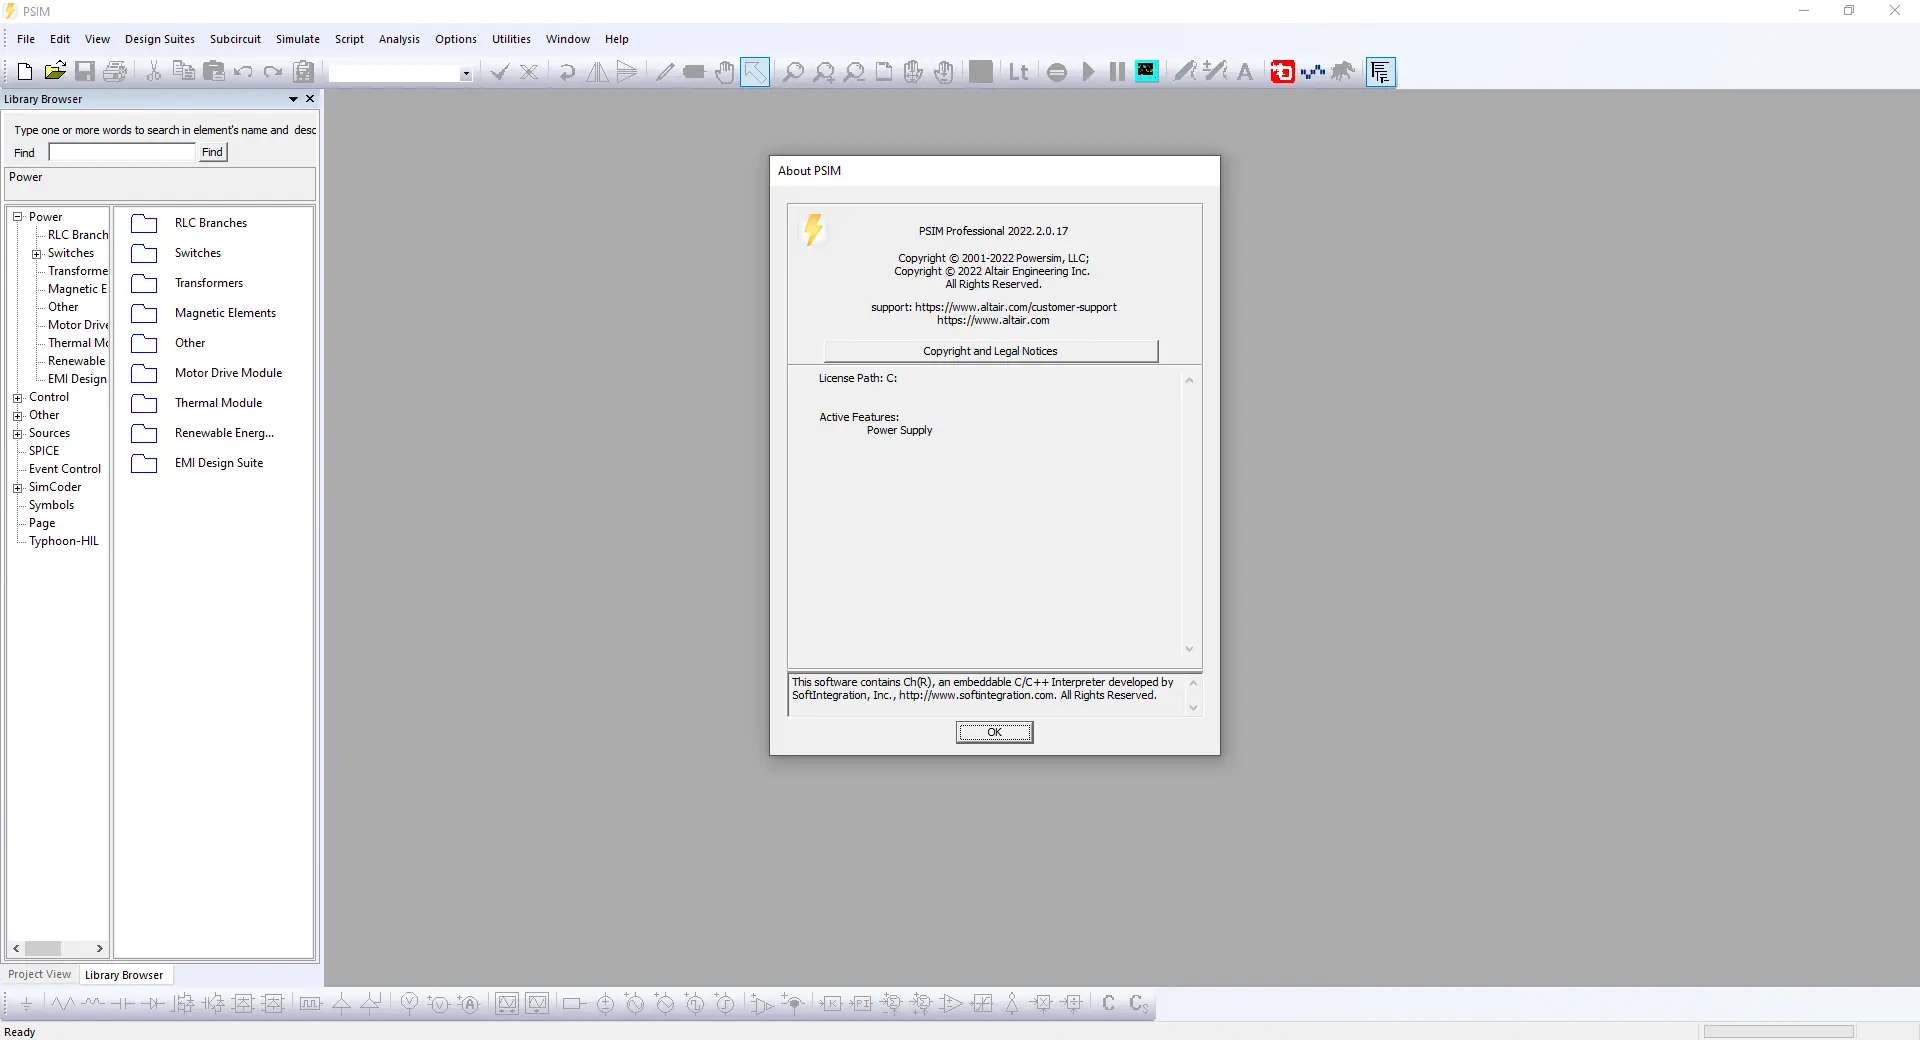Viewport: 1920px width, 1040px height.
Task: Save the current file
Action: (x=85, y=72)
